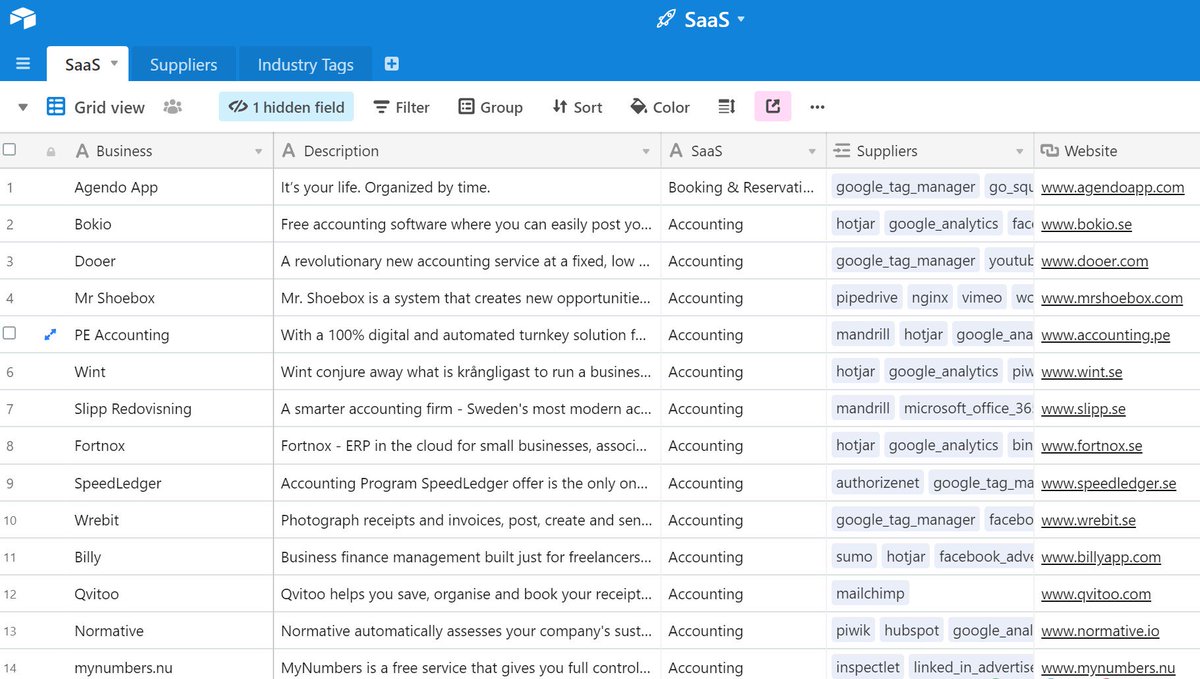Expand the views sidebar toggle arrow

click(x=23, y=107)
